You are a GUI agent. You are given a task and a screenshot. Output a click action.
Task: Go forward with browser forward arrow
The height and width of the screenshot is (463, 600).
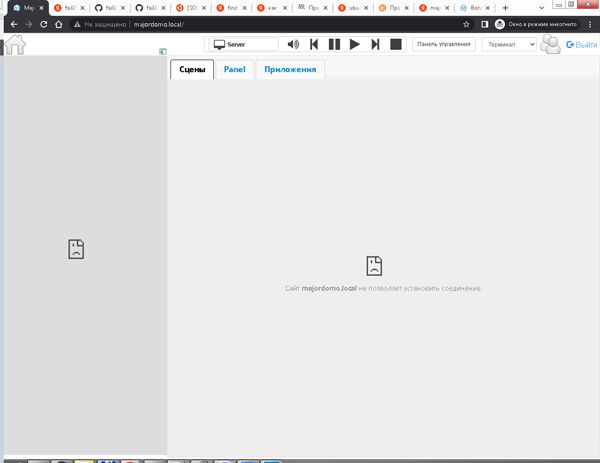[29, 24]
